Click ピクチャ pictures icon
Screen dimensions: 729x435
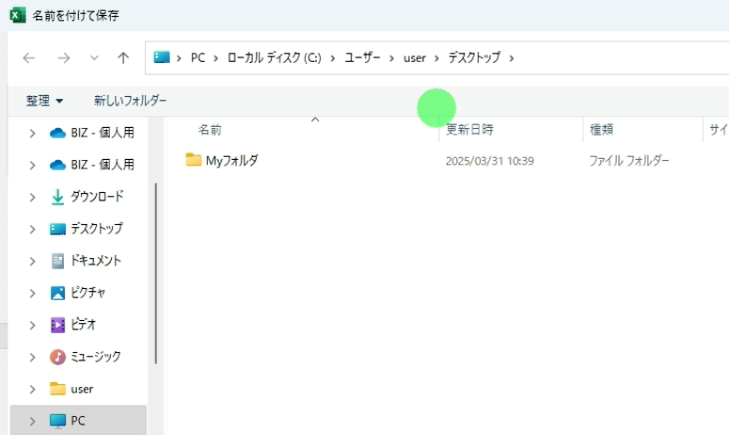(x=58, y=293)
